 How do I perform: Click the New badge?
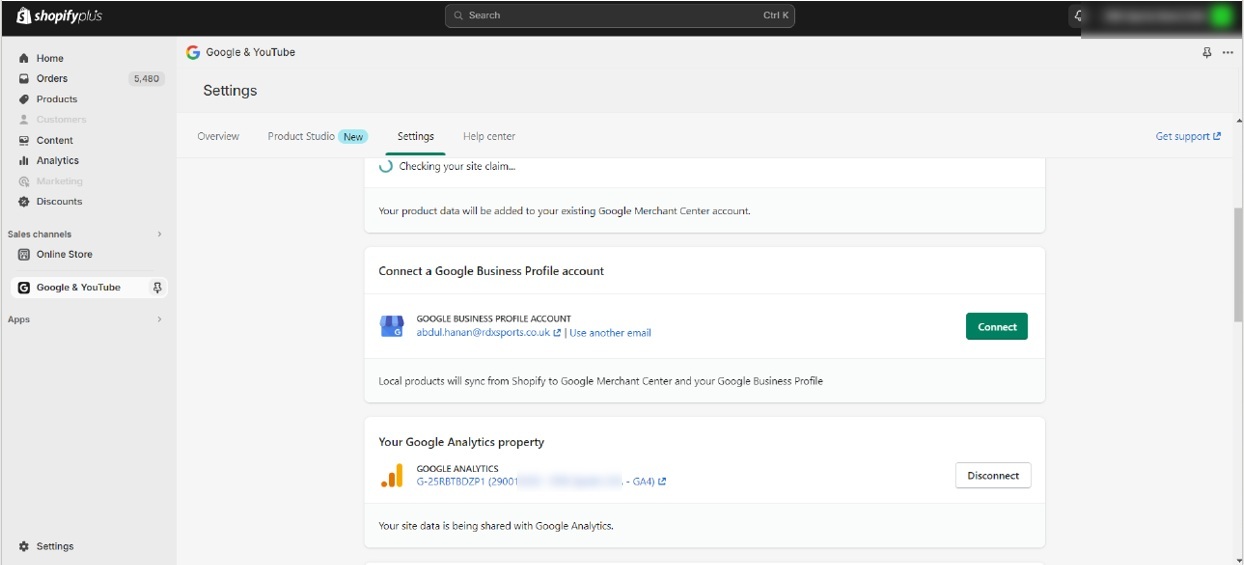click(353, 137)
